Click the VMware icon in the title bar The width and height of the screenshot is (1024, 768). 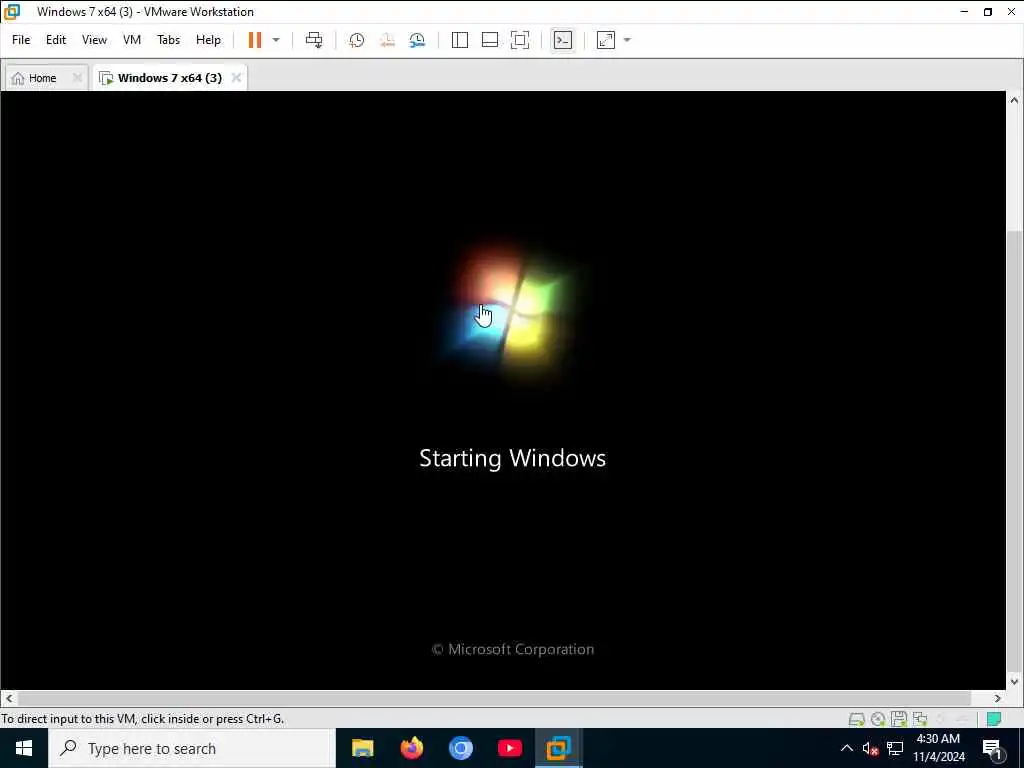coord(12,12)
